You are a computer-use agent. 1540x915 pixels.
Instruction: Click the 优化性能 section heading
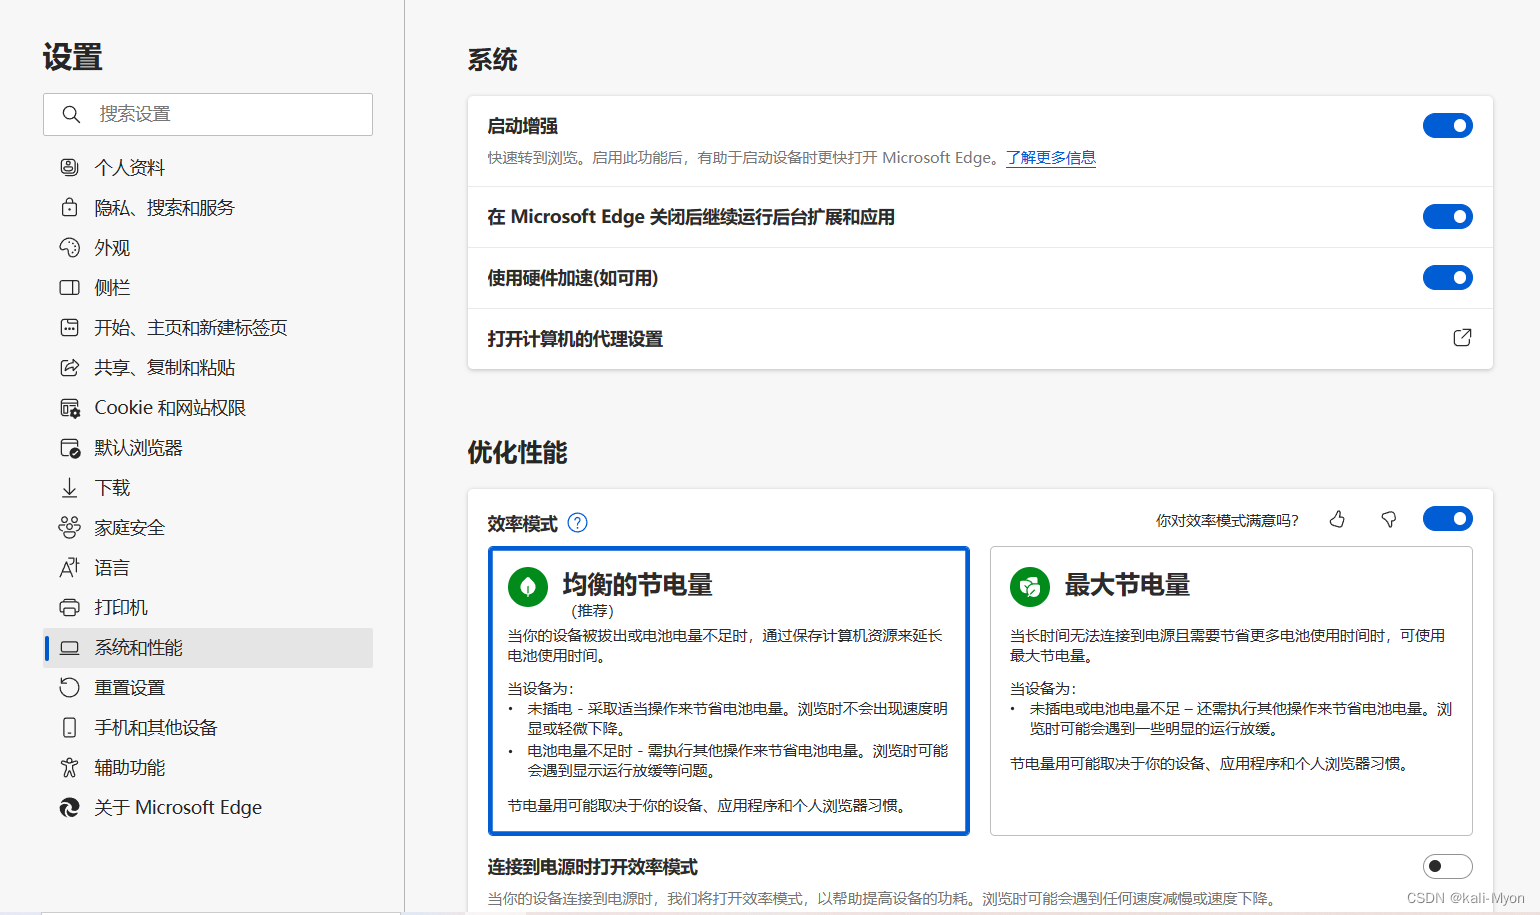coord(517,453)
